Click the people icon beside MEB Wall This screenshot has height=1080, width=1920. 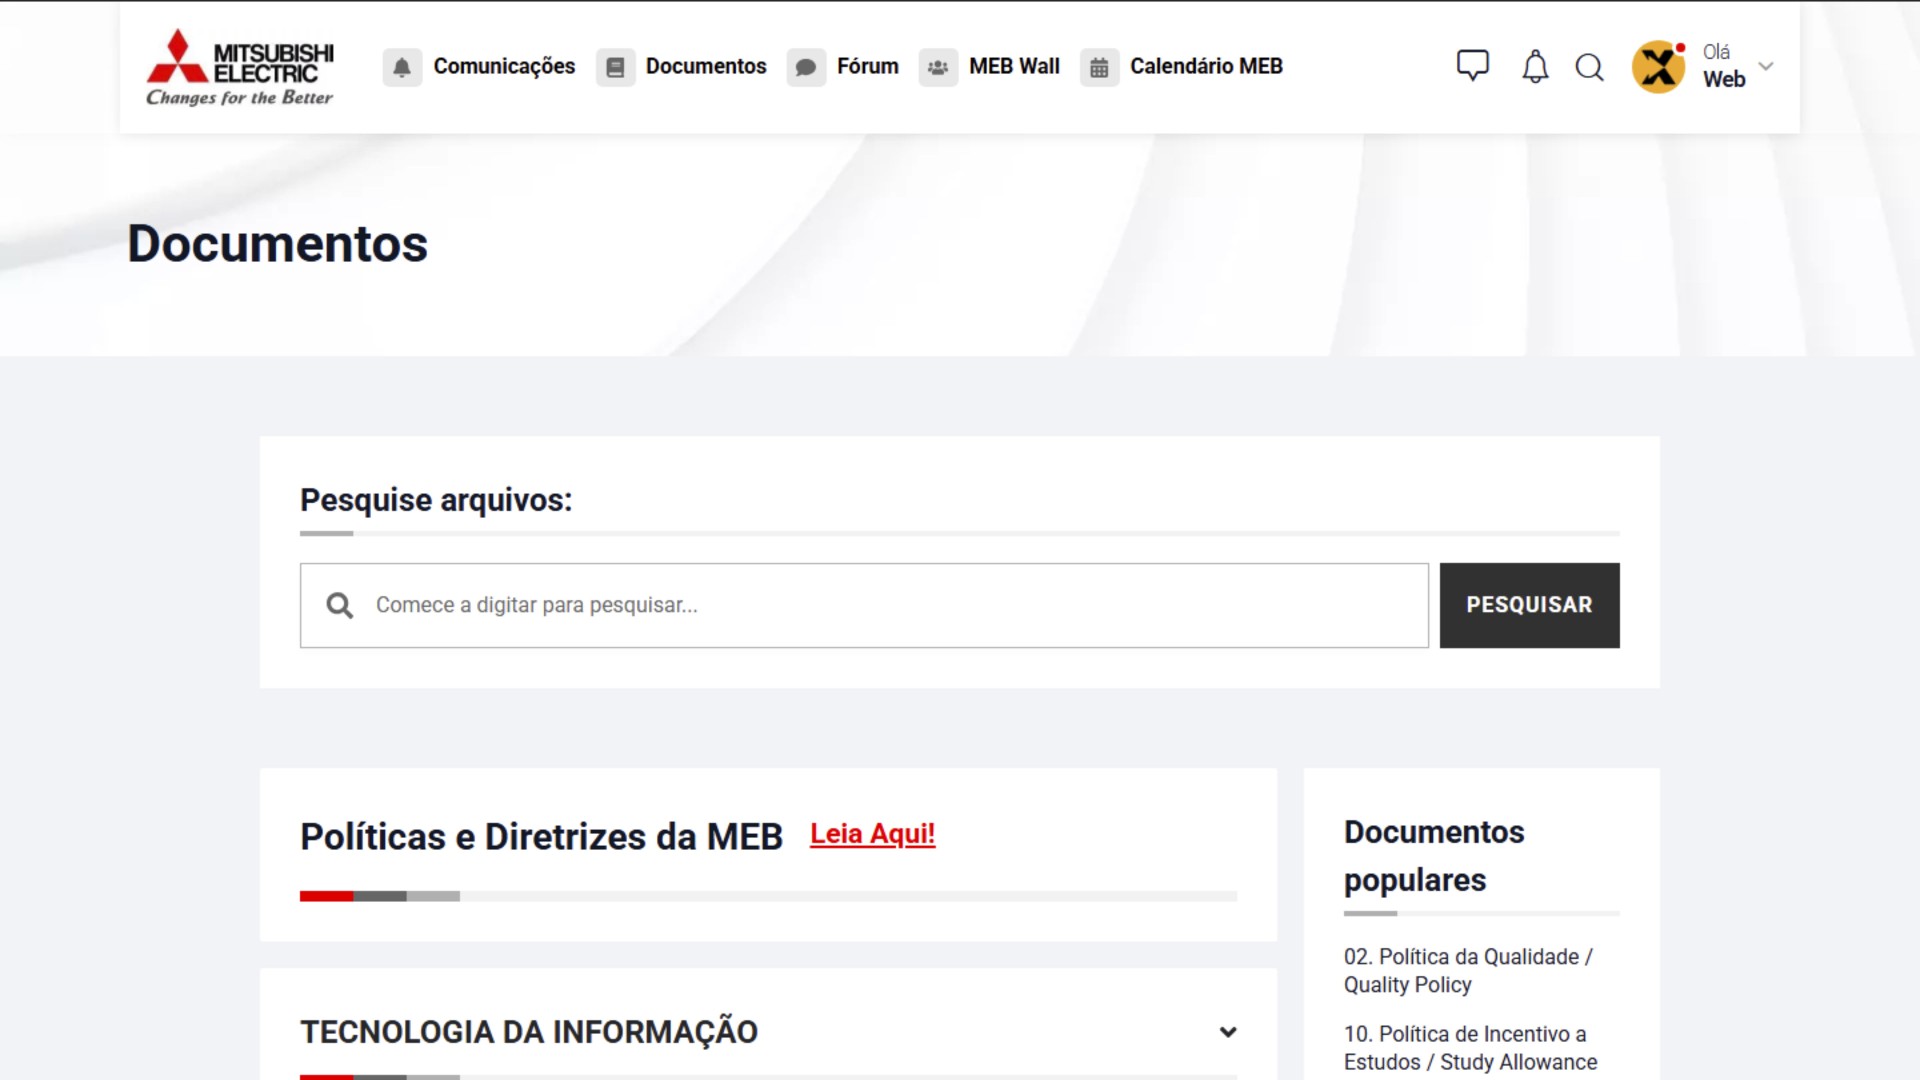click(x=938, y=67)
